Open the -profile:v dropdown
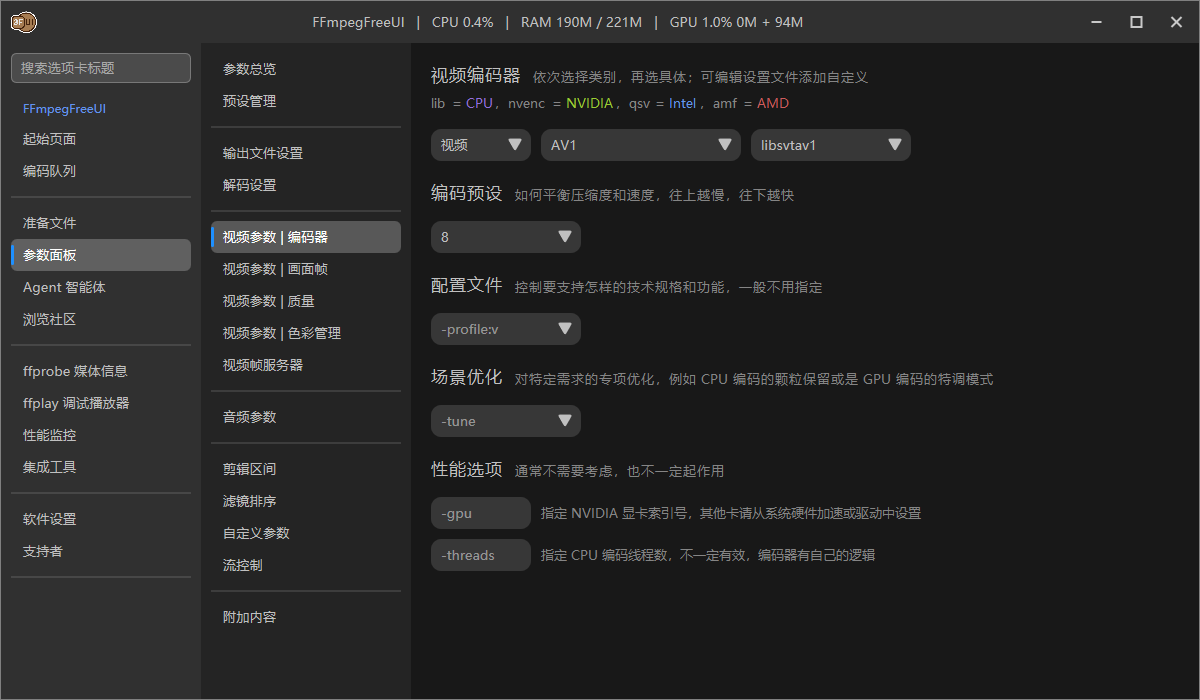Viewport: 1200px width, 700px height. tap(506, 329)
